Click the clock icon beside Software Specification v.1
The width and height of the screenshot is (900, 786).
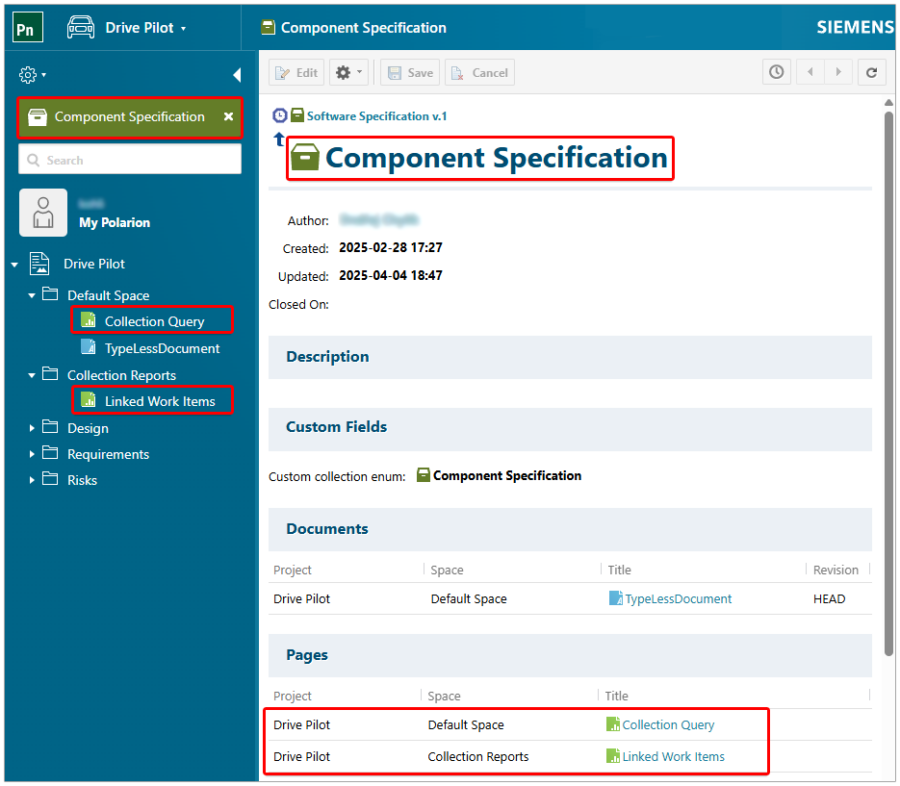pos(278,115)
